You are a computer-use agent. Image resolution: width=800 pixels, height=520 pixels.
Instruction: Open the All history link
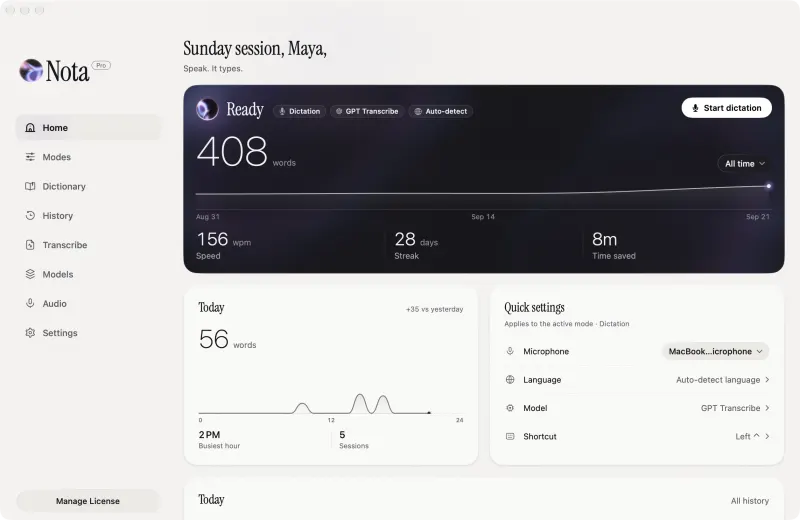(749, 501)
